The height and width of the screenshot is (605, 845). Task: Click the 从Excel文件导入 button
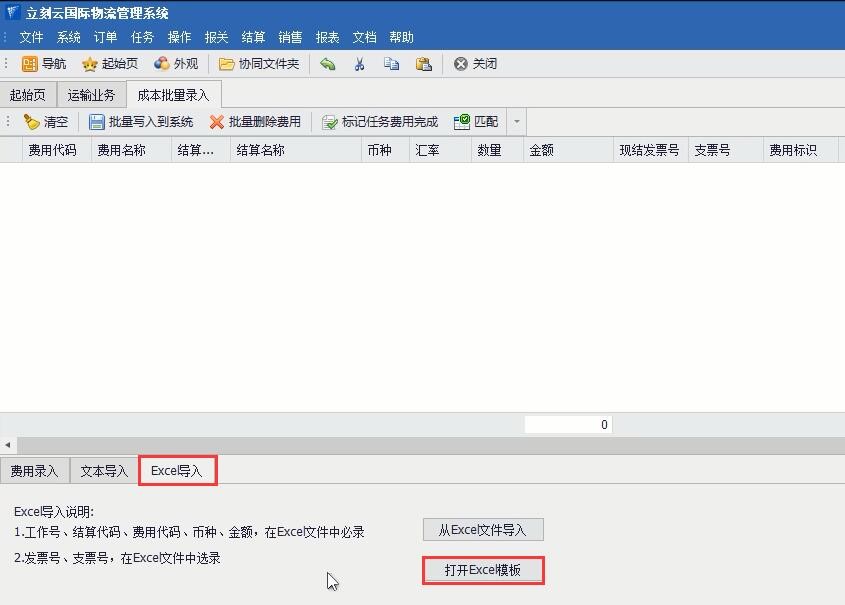[483, 530]
